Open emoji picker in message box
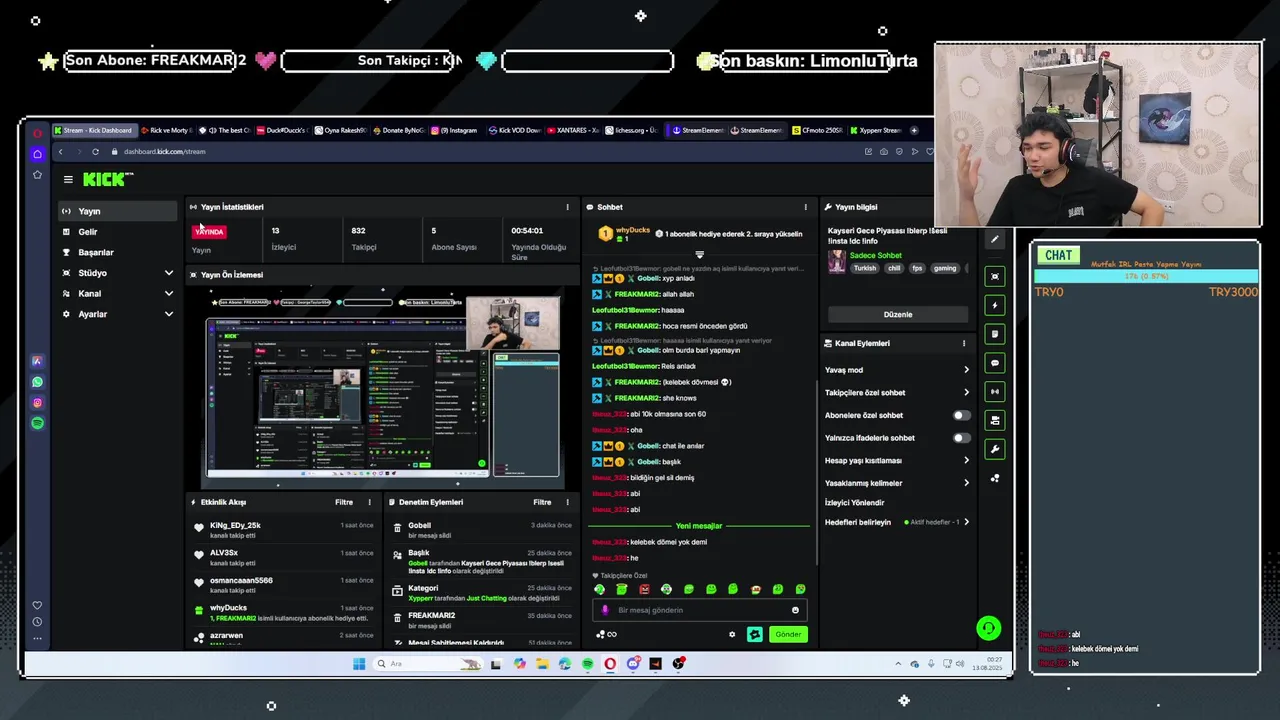Screen dimensions: 1280x720 click(x=796, y=610)
